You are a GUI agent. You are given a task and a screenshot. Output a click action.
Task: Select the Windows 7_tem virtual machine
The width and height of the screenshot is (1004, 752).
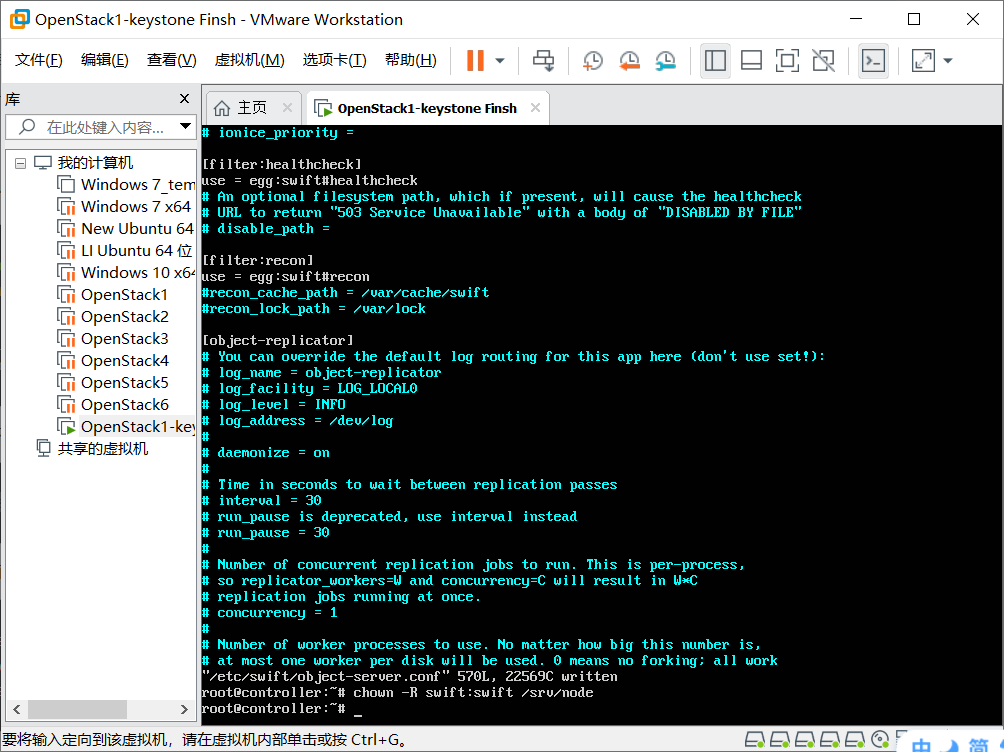pos(138,185)
